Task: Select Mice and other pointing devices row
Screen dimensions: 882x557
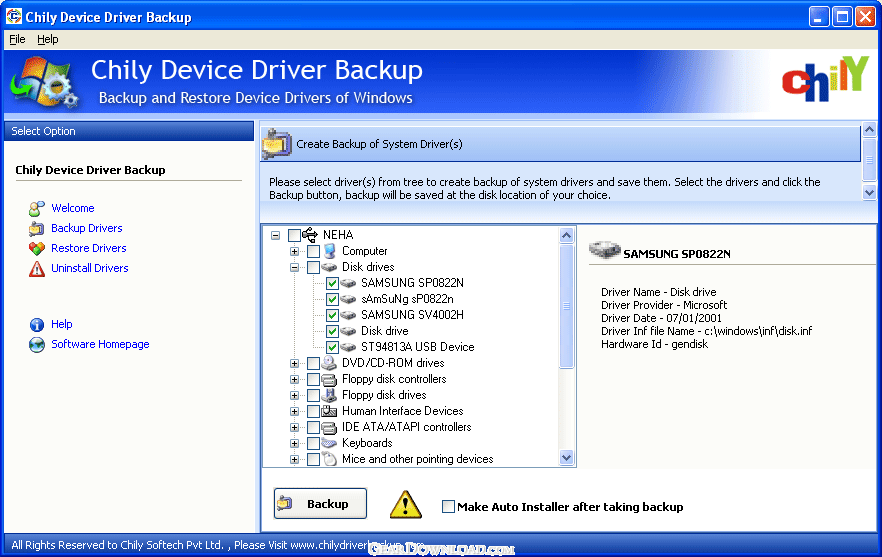Action: [417, 459]
